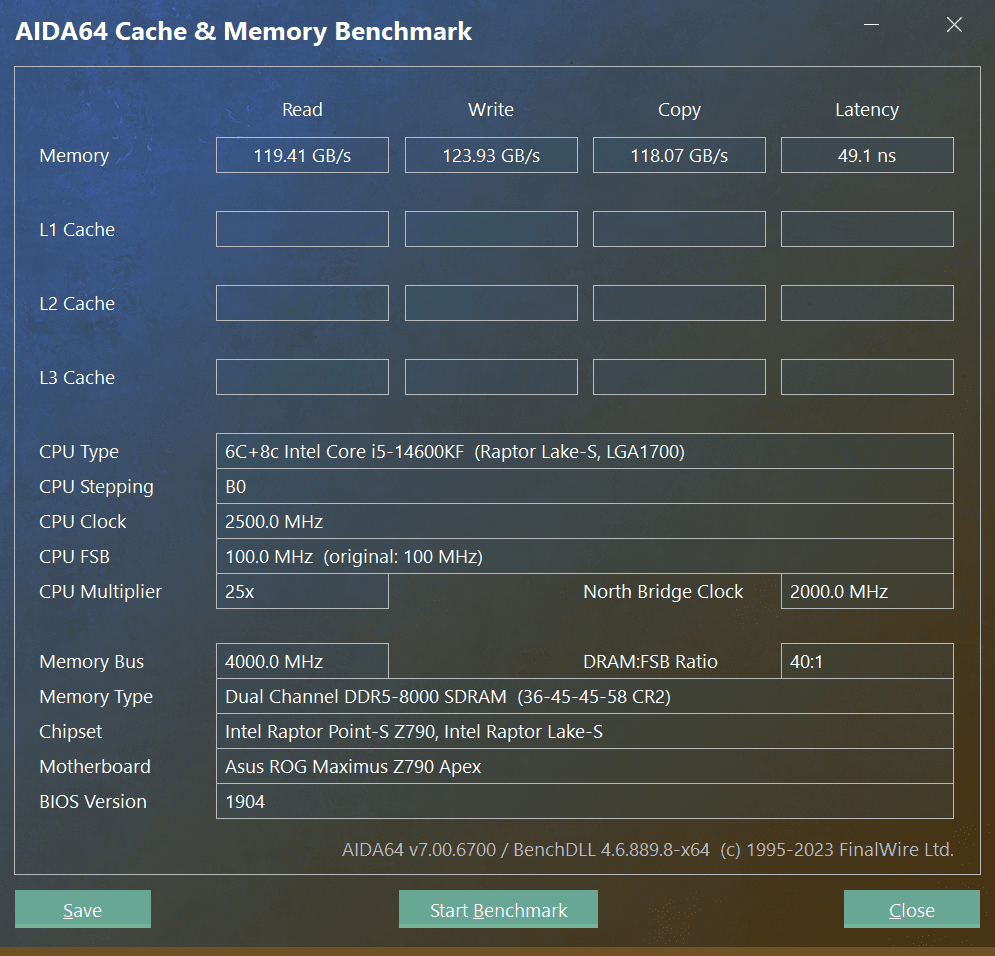Select North Bridge Clock value 2000.0 MHz
This screenshot has height=956, width=995.
click(867, 591)
